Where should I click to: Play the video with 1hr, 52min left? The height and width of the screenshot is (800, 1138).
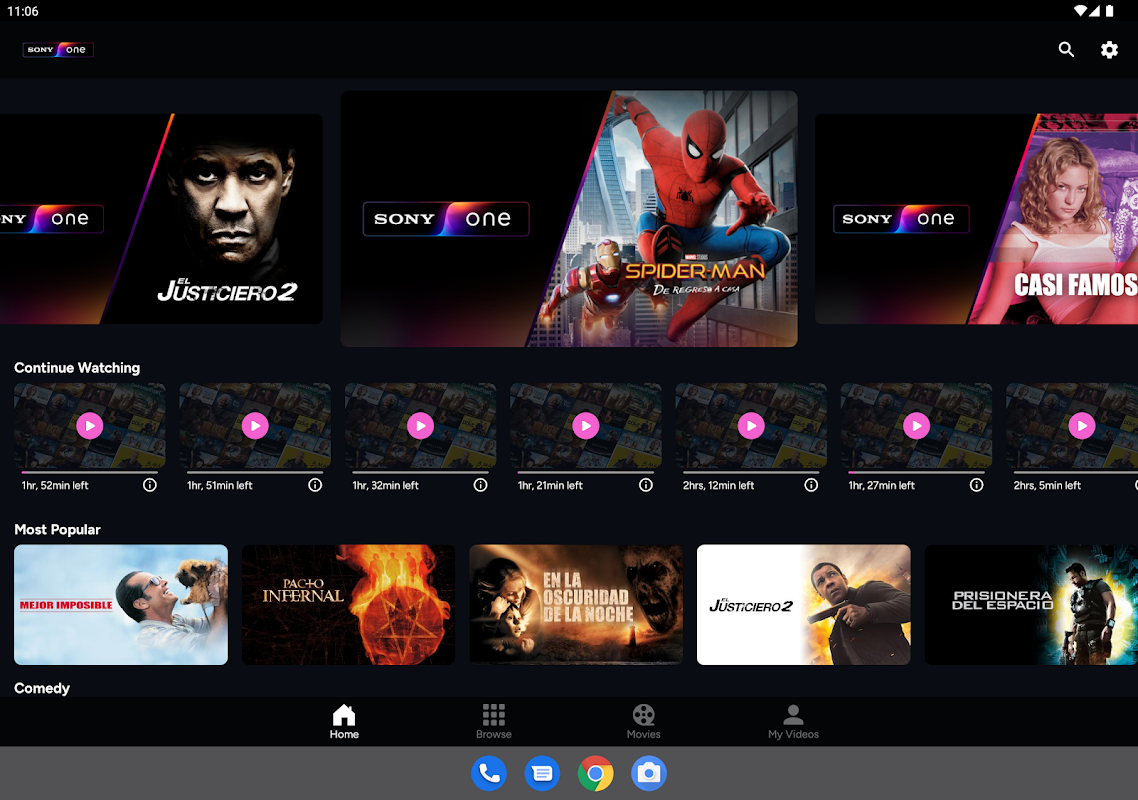pos(90,426)
